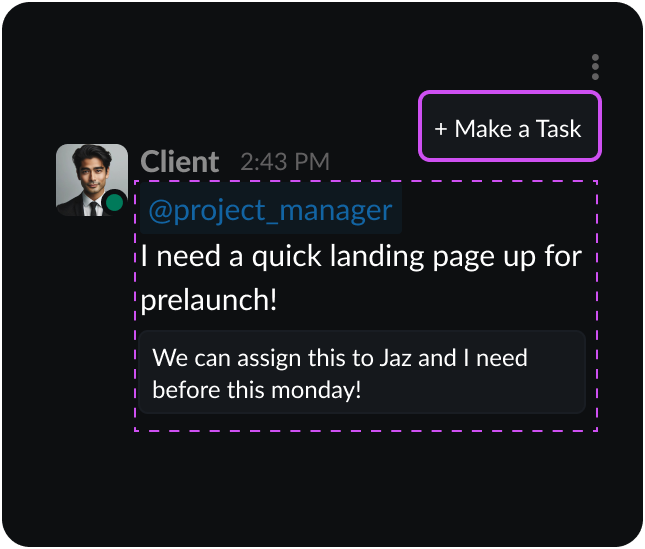
Task: Click the Client sender name
Action: (180, 162)
